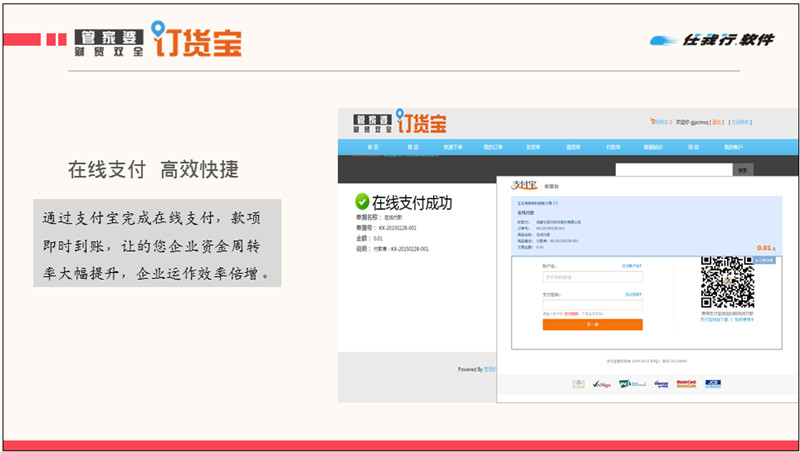Click the 搜索 button beside the search box
This screenshot has height=452, width=800.
coord(741,170)
